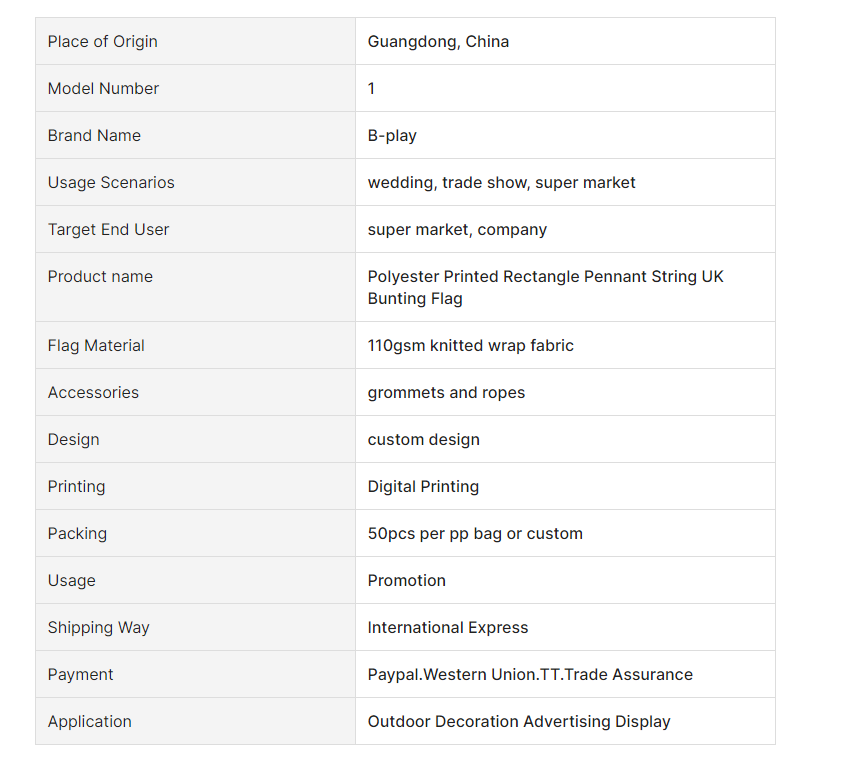Click the 'Brand Name' label cell
The width and height of the screenshot is (842, 761).
coord(94,135)
